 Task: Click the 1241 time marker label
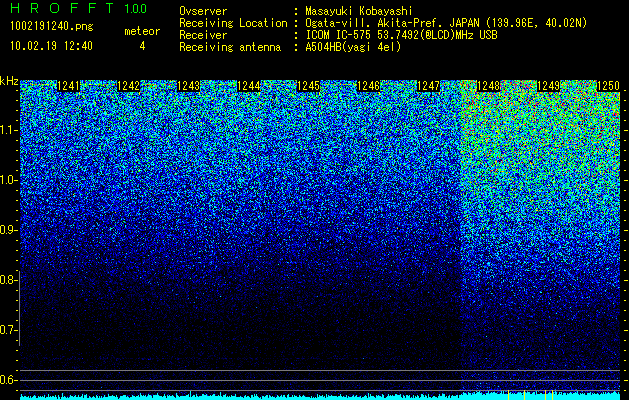(69, 86)
